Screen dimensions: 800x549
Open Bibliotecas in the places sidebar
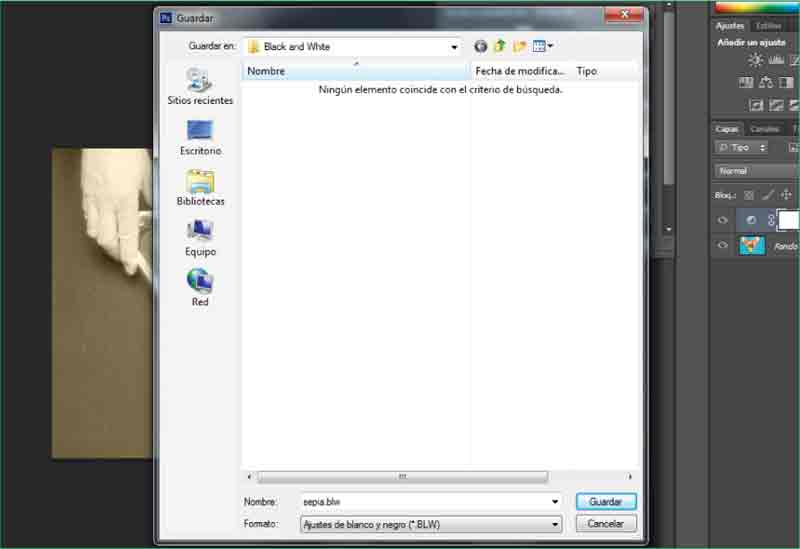(200, 187)
